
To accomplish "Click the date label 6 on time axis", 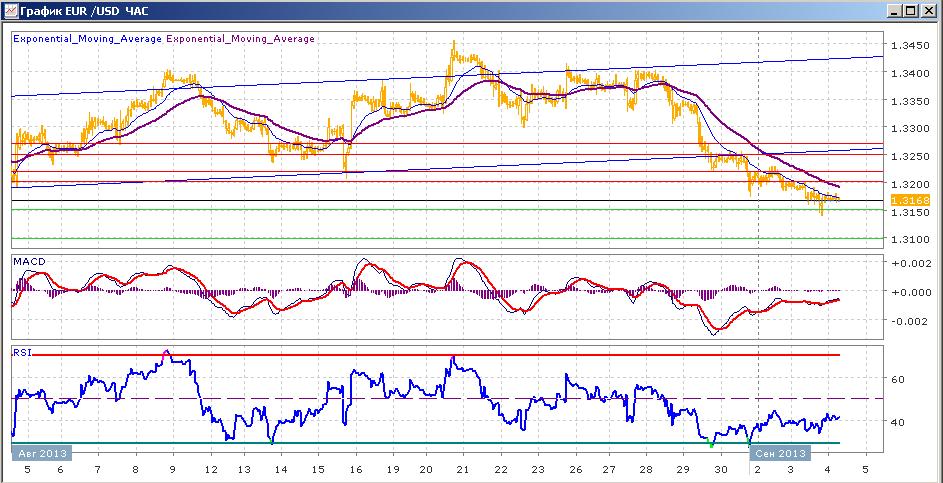I will pos(62,469).
